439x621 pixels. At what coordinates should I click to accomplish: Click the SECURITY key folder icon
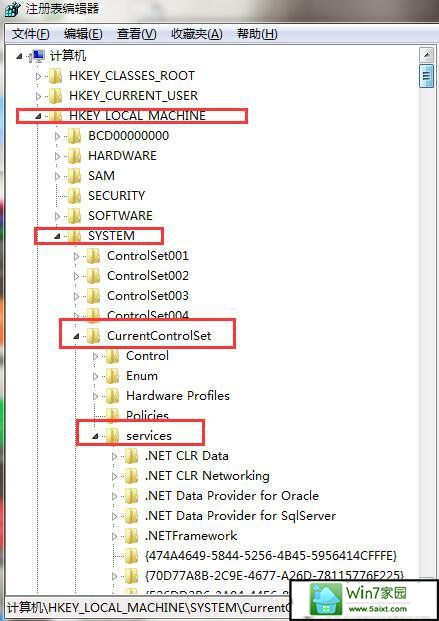coord(74,196)
